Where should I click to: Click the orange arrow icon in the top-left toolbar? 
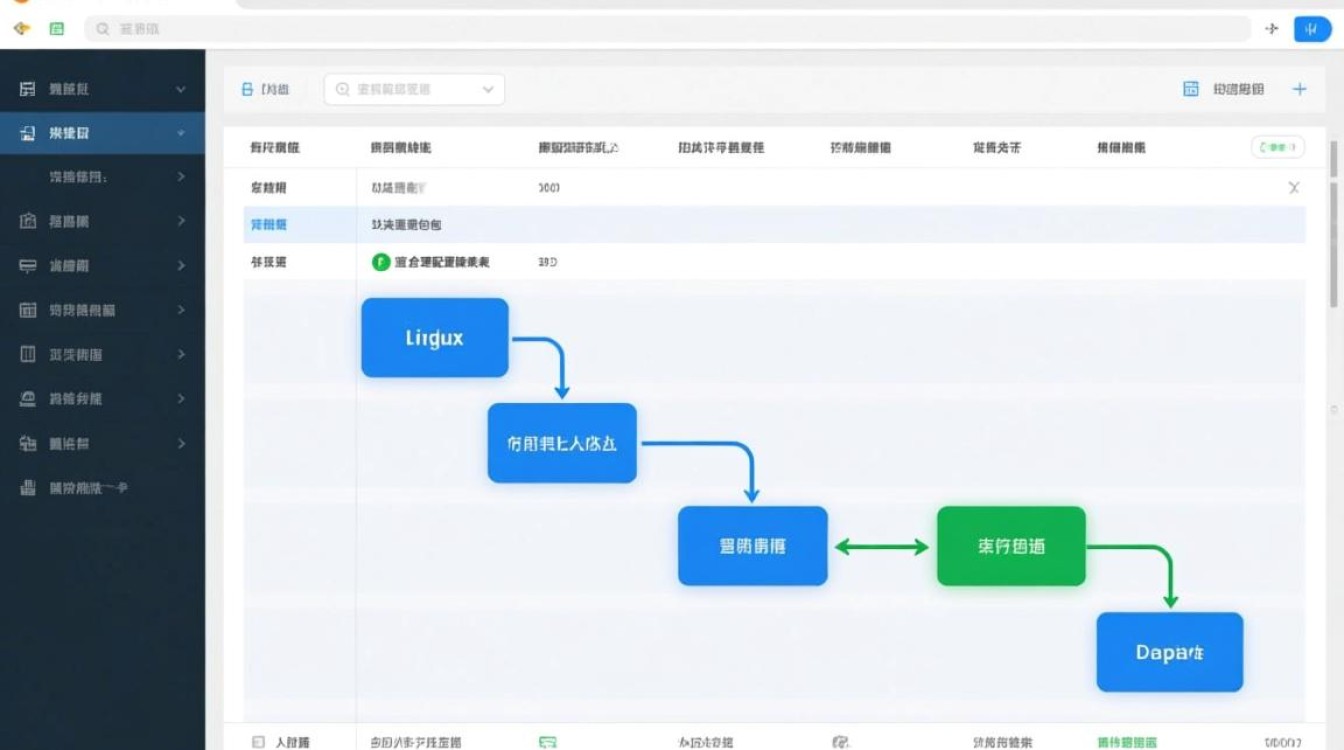click(x=20, y=29)
